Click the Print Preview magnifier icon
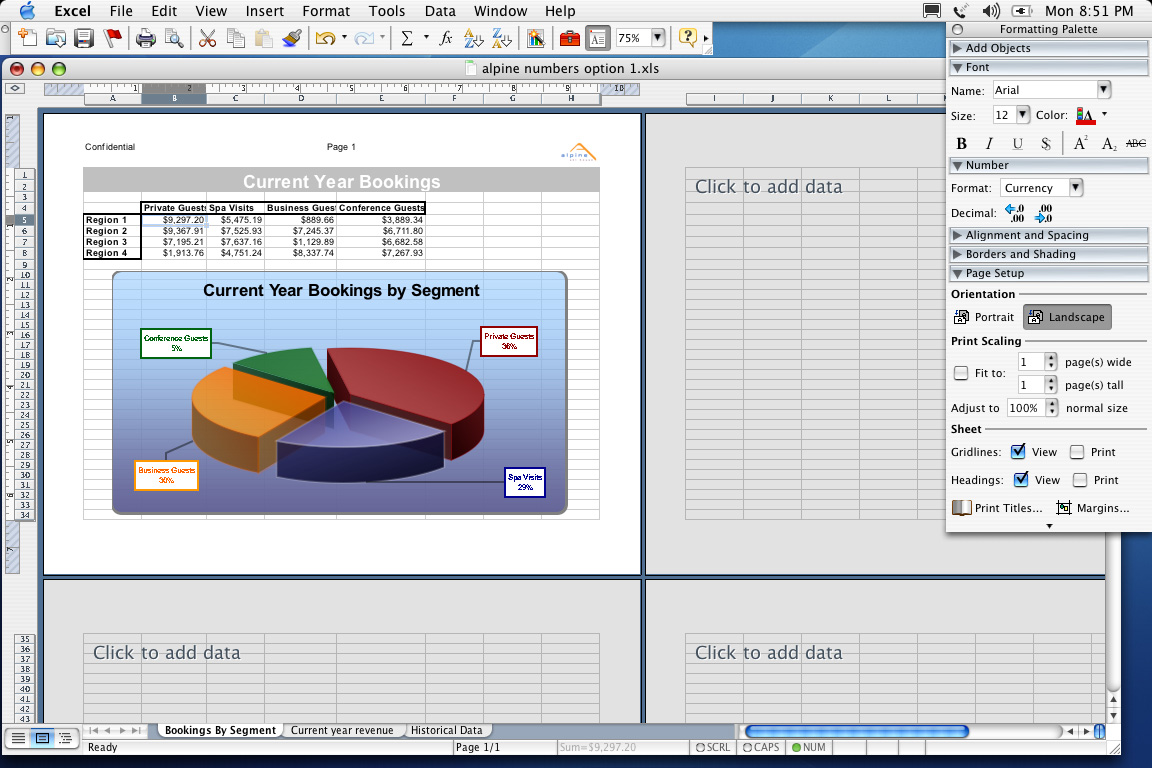 pos(175,38)
